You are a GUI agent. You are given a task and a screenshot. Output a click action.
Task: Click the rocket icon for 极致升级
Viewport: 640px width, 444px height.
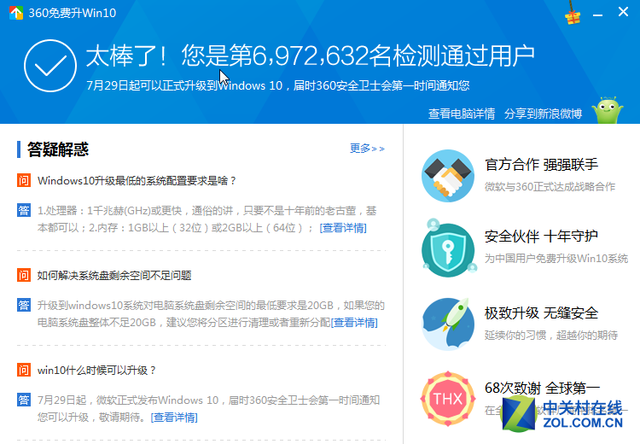coord(448,324)
